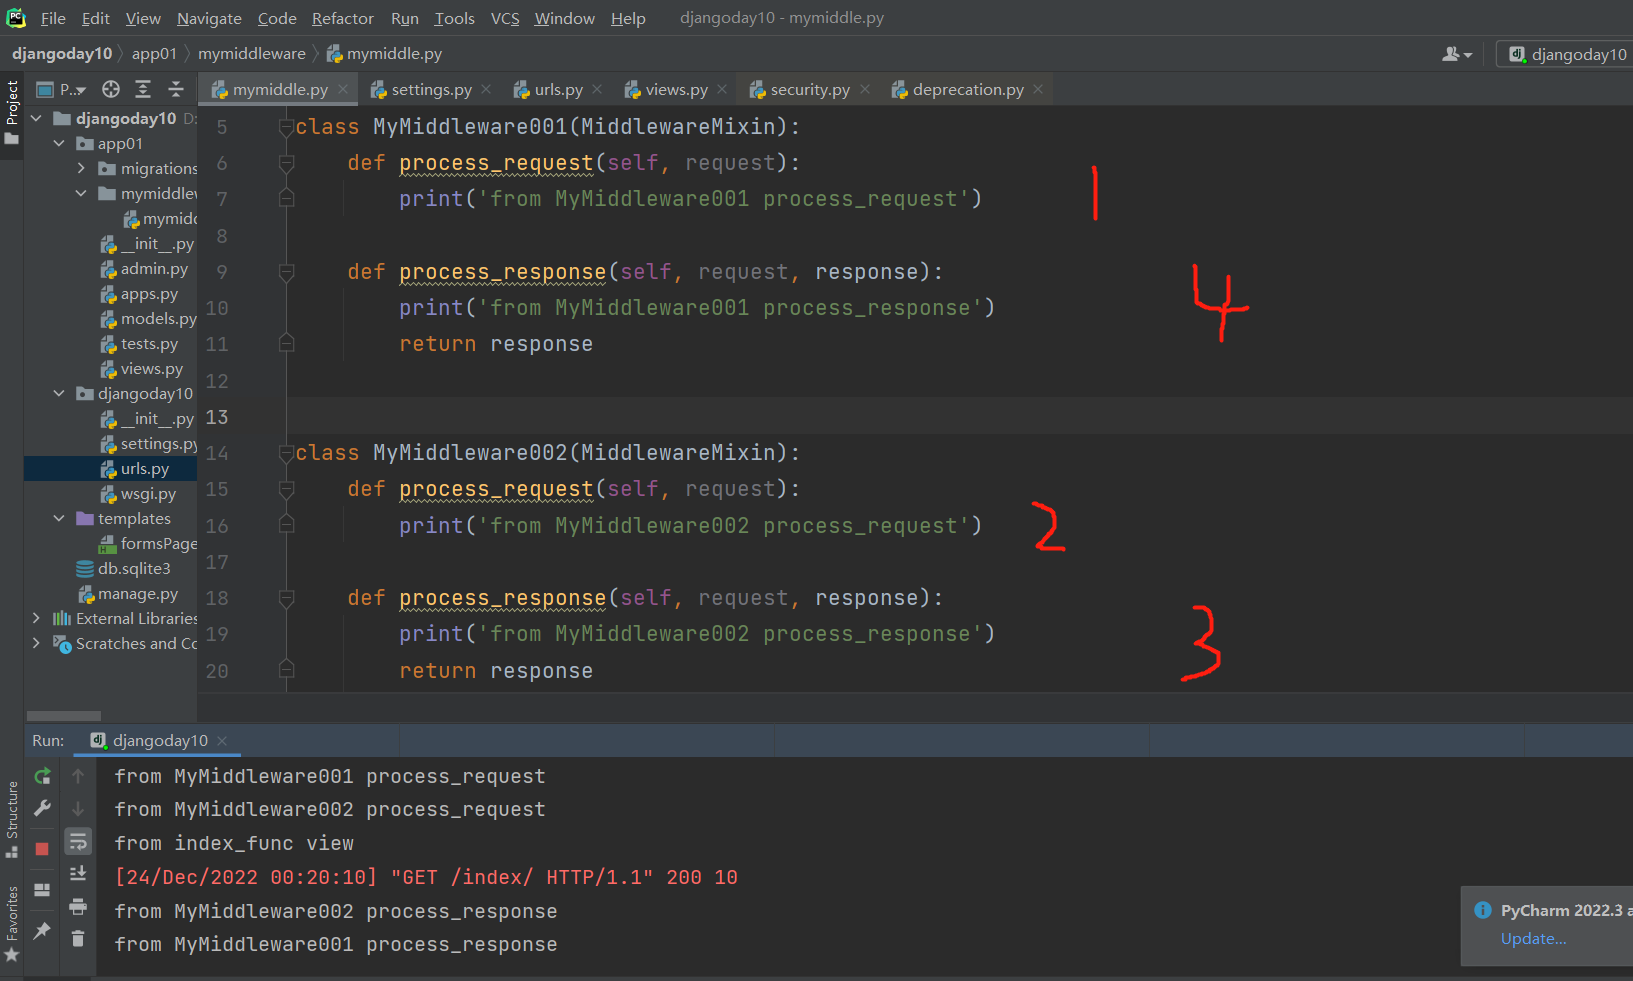The width and height of the screenshot is (1633, 981).
Task: Toggle the Project tool window stripe
Action: click(12, 112)
